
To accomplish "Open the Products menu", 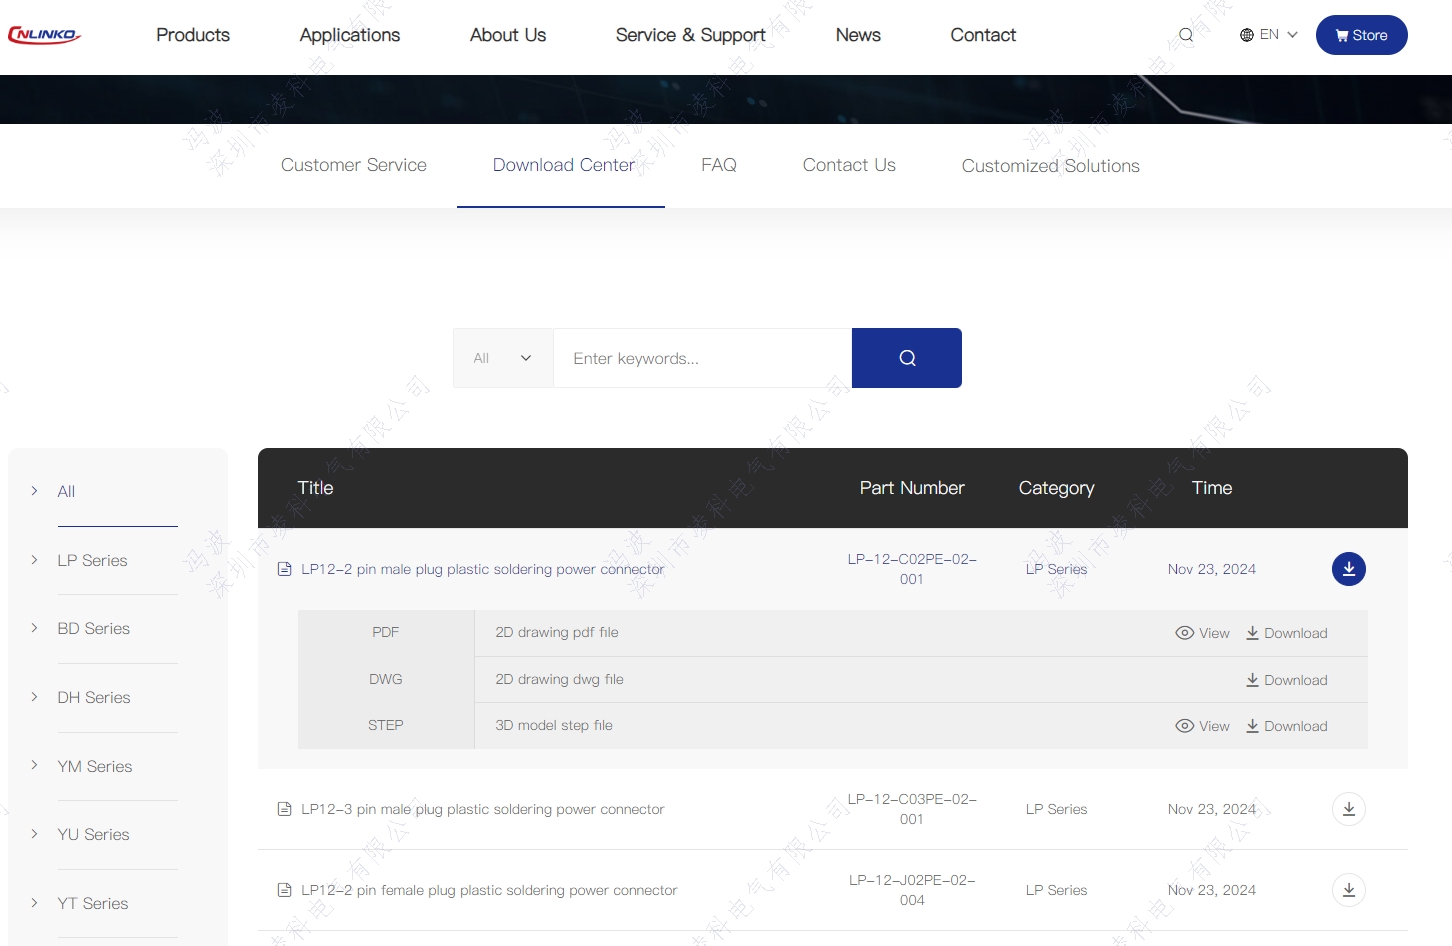I will click(193, 35).
